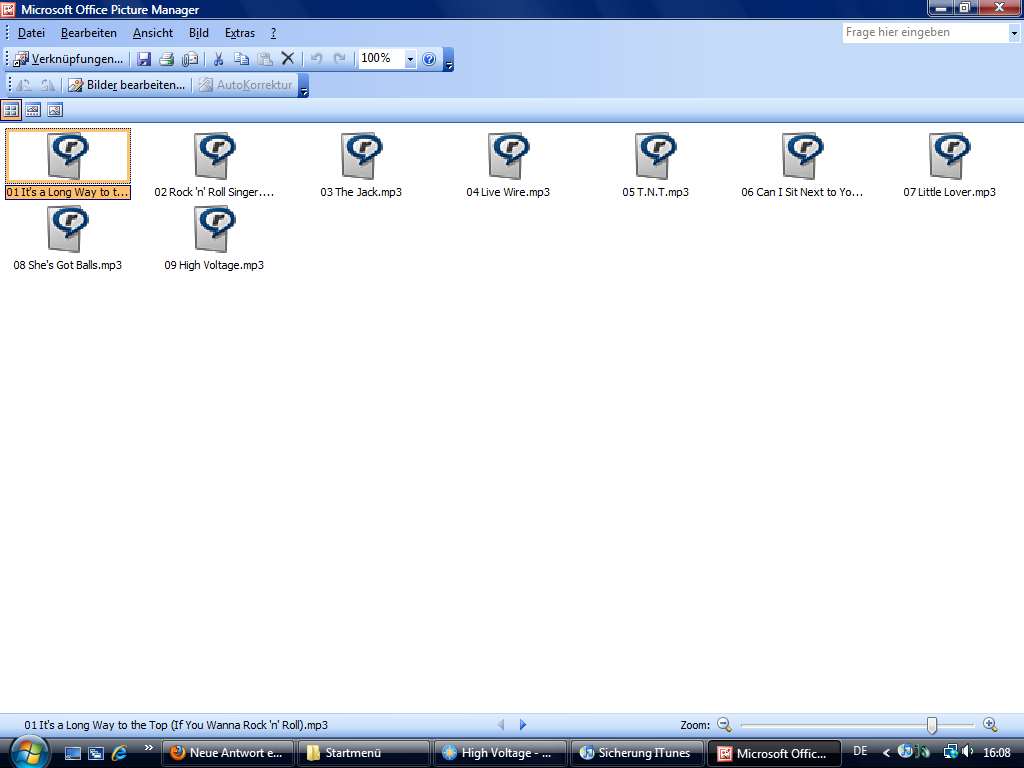Click the rotate left icon
Screen dimensions: 1024x768
[24, 85]
